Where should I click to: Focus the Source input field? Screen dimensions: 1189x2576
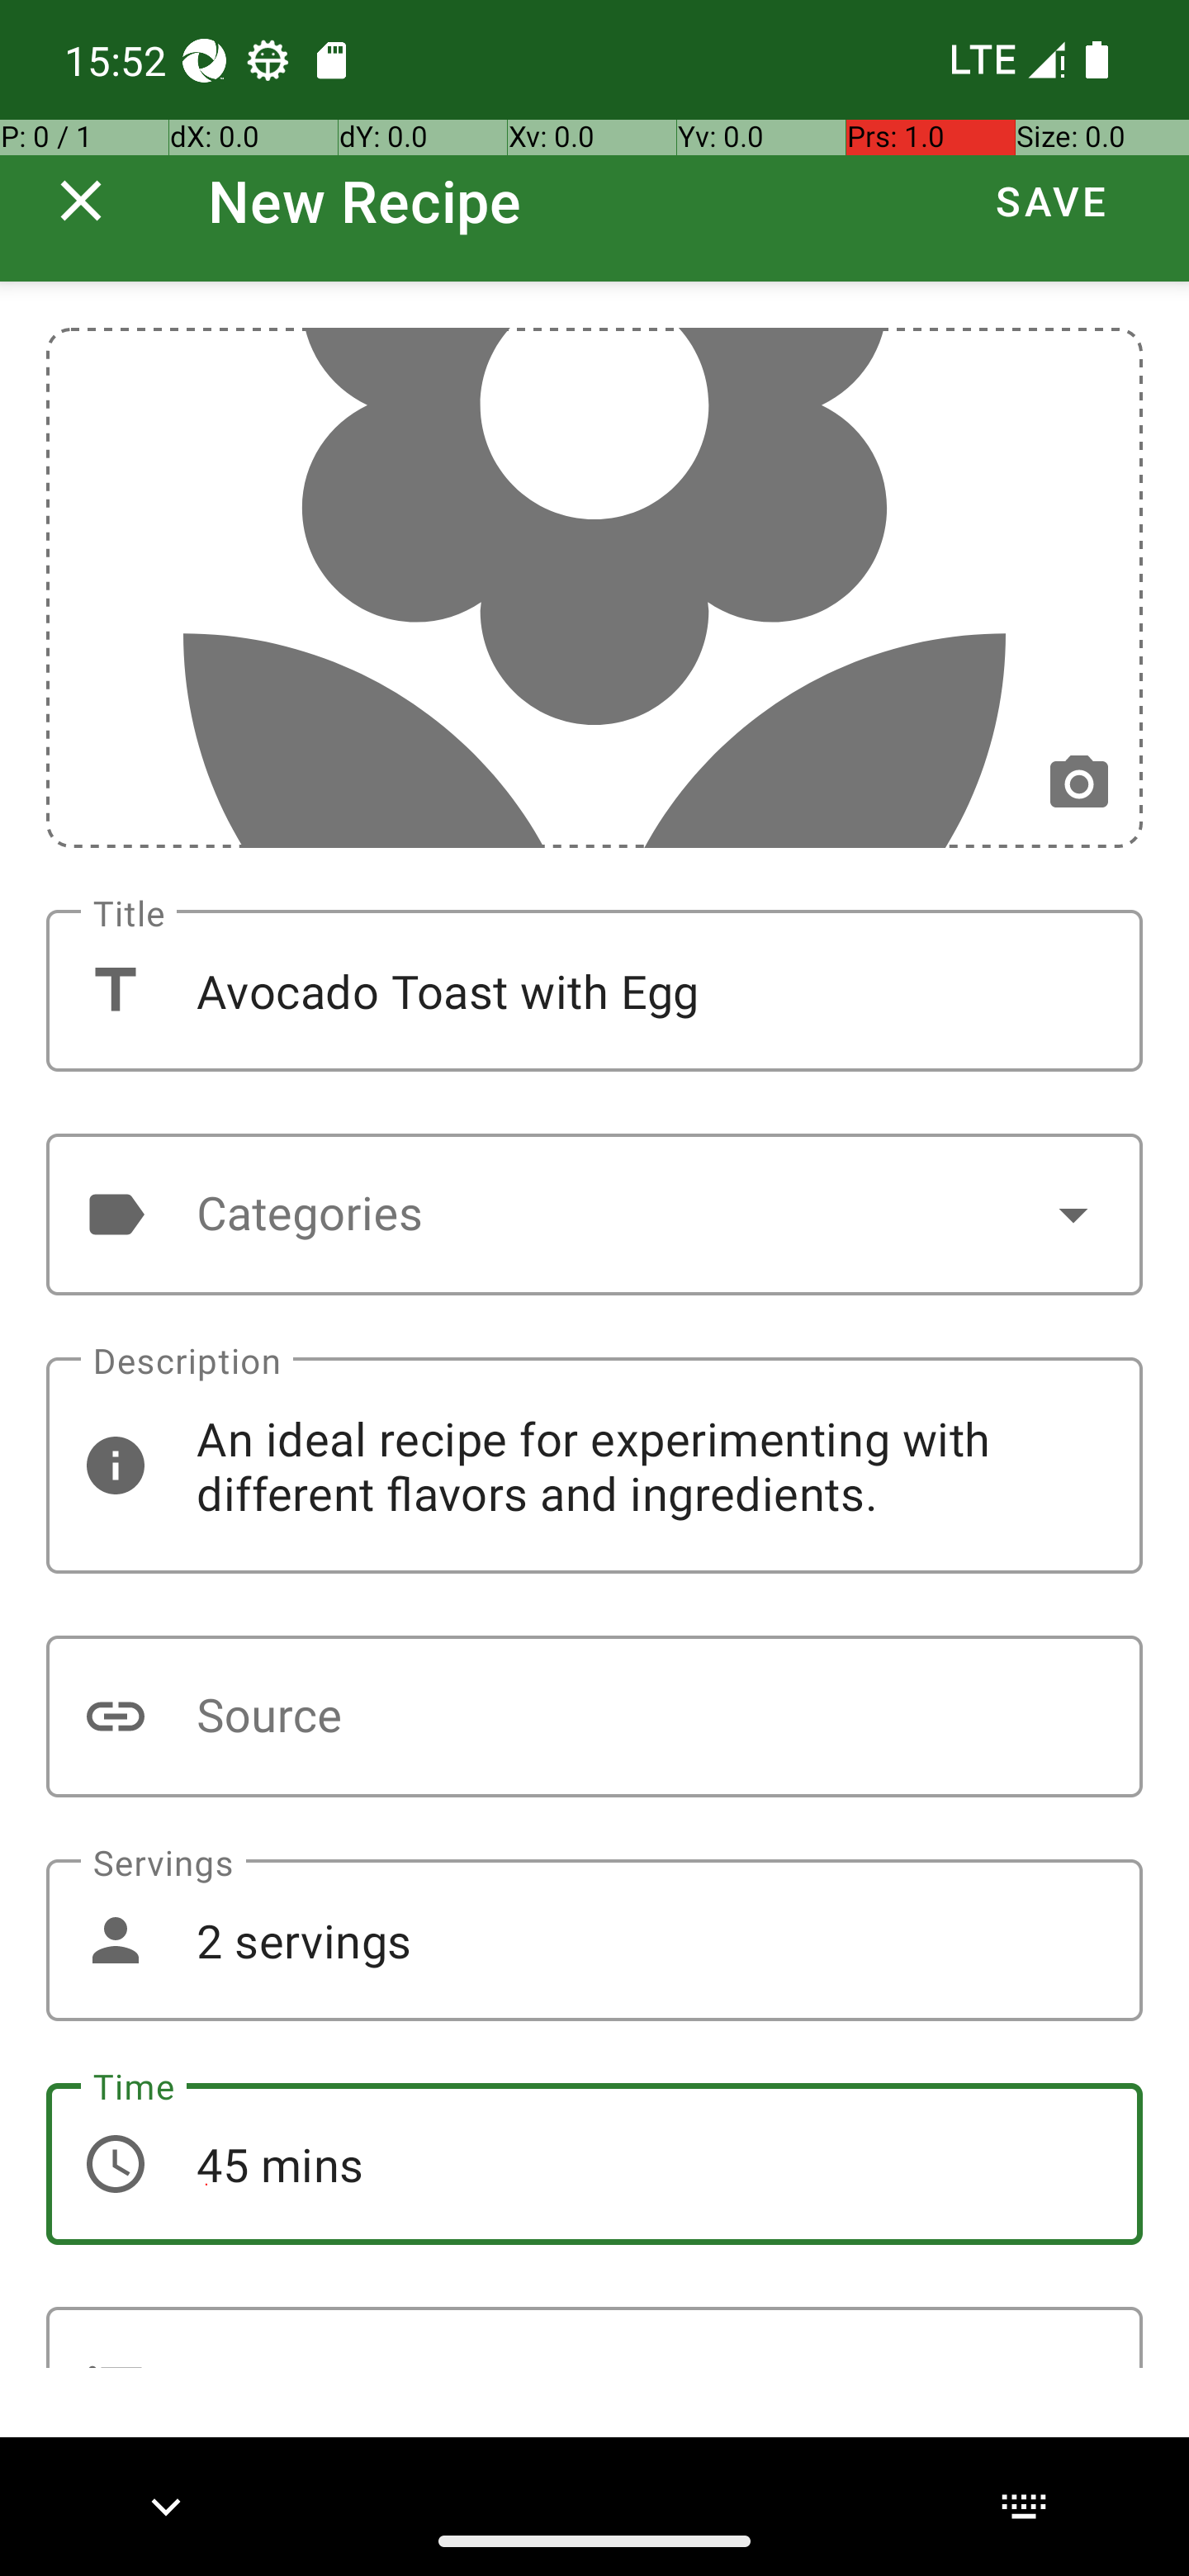tap(594, 1716)
